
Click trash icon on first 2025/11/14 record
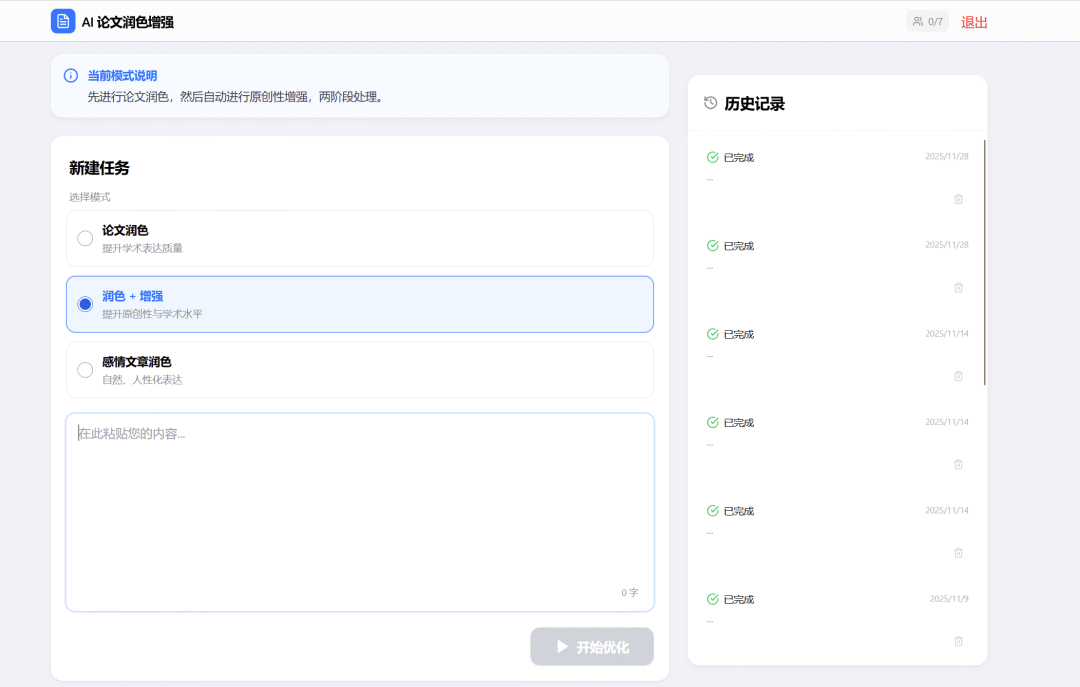click(x=958, y=376)
